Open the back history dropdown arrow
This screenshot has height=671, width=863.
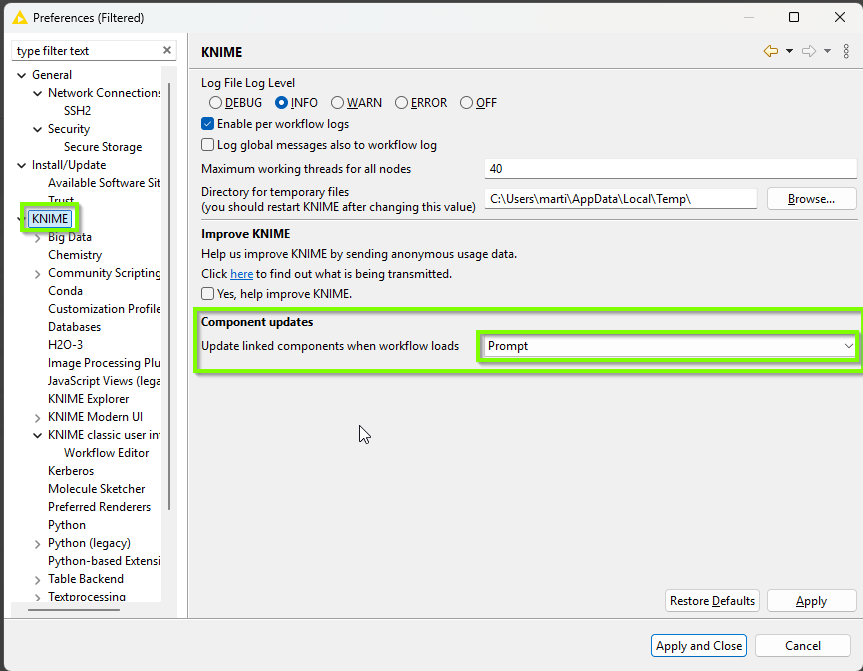coord(789,51)
